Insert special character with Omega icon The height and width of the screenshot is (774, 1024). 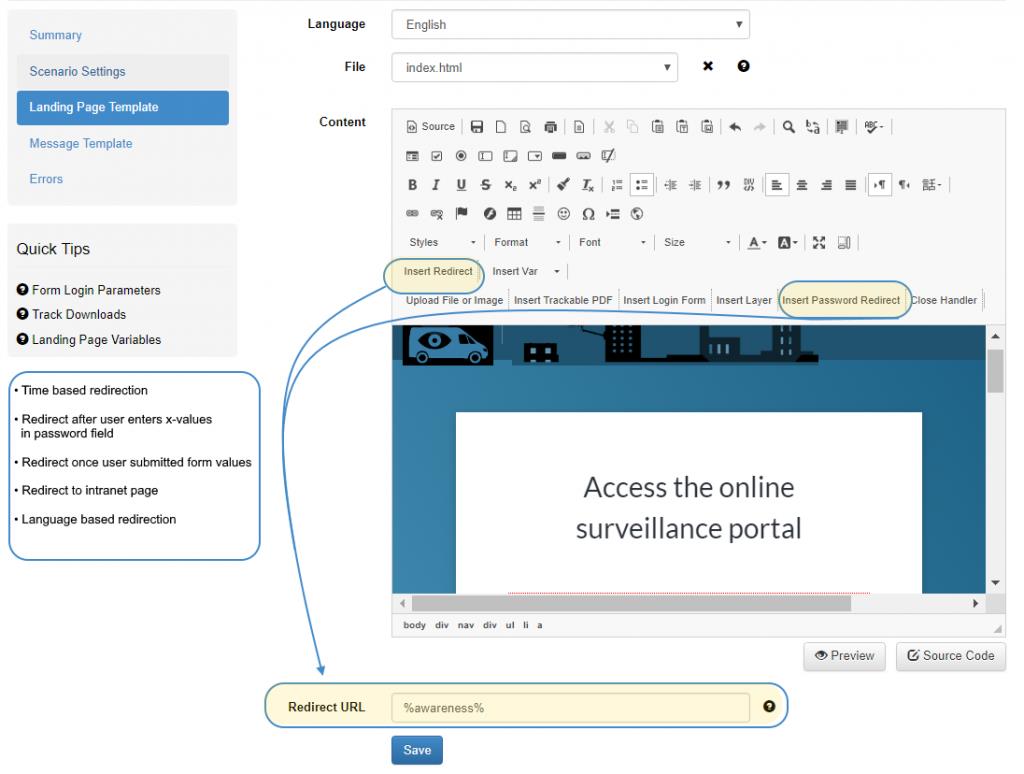click(x=588, y=214)
